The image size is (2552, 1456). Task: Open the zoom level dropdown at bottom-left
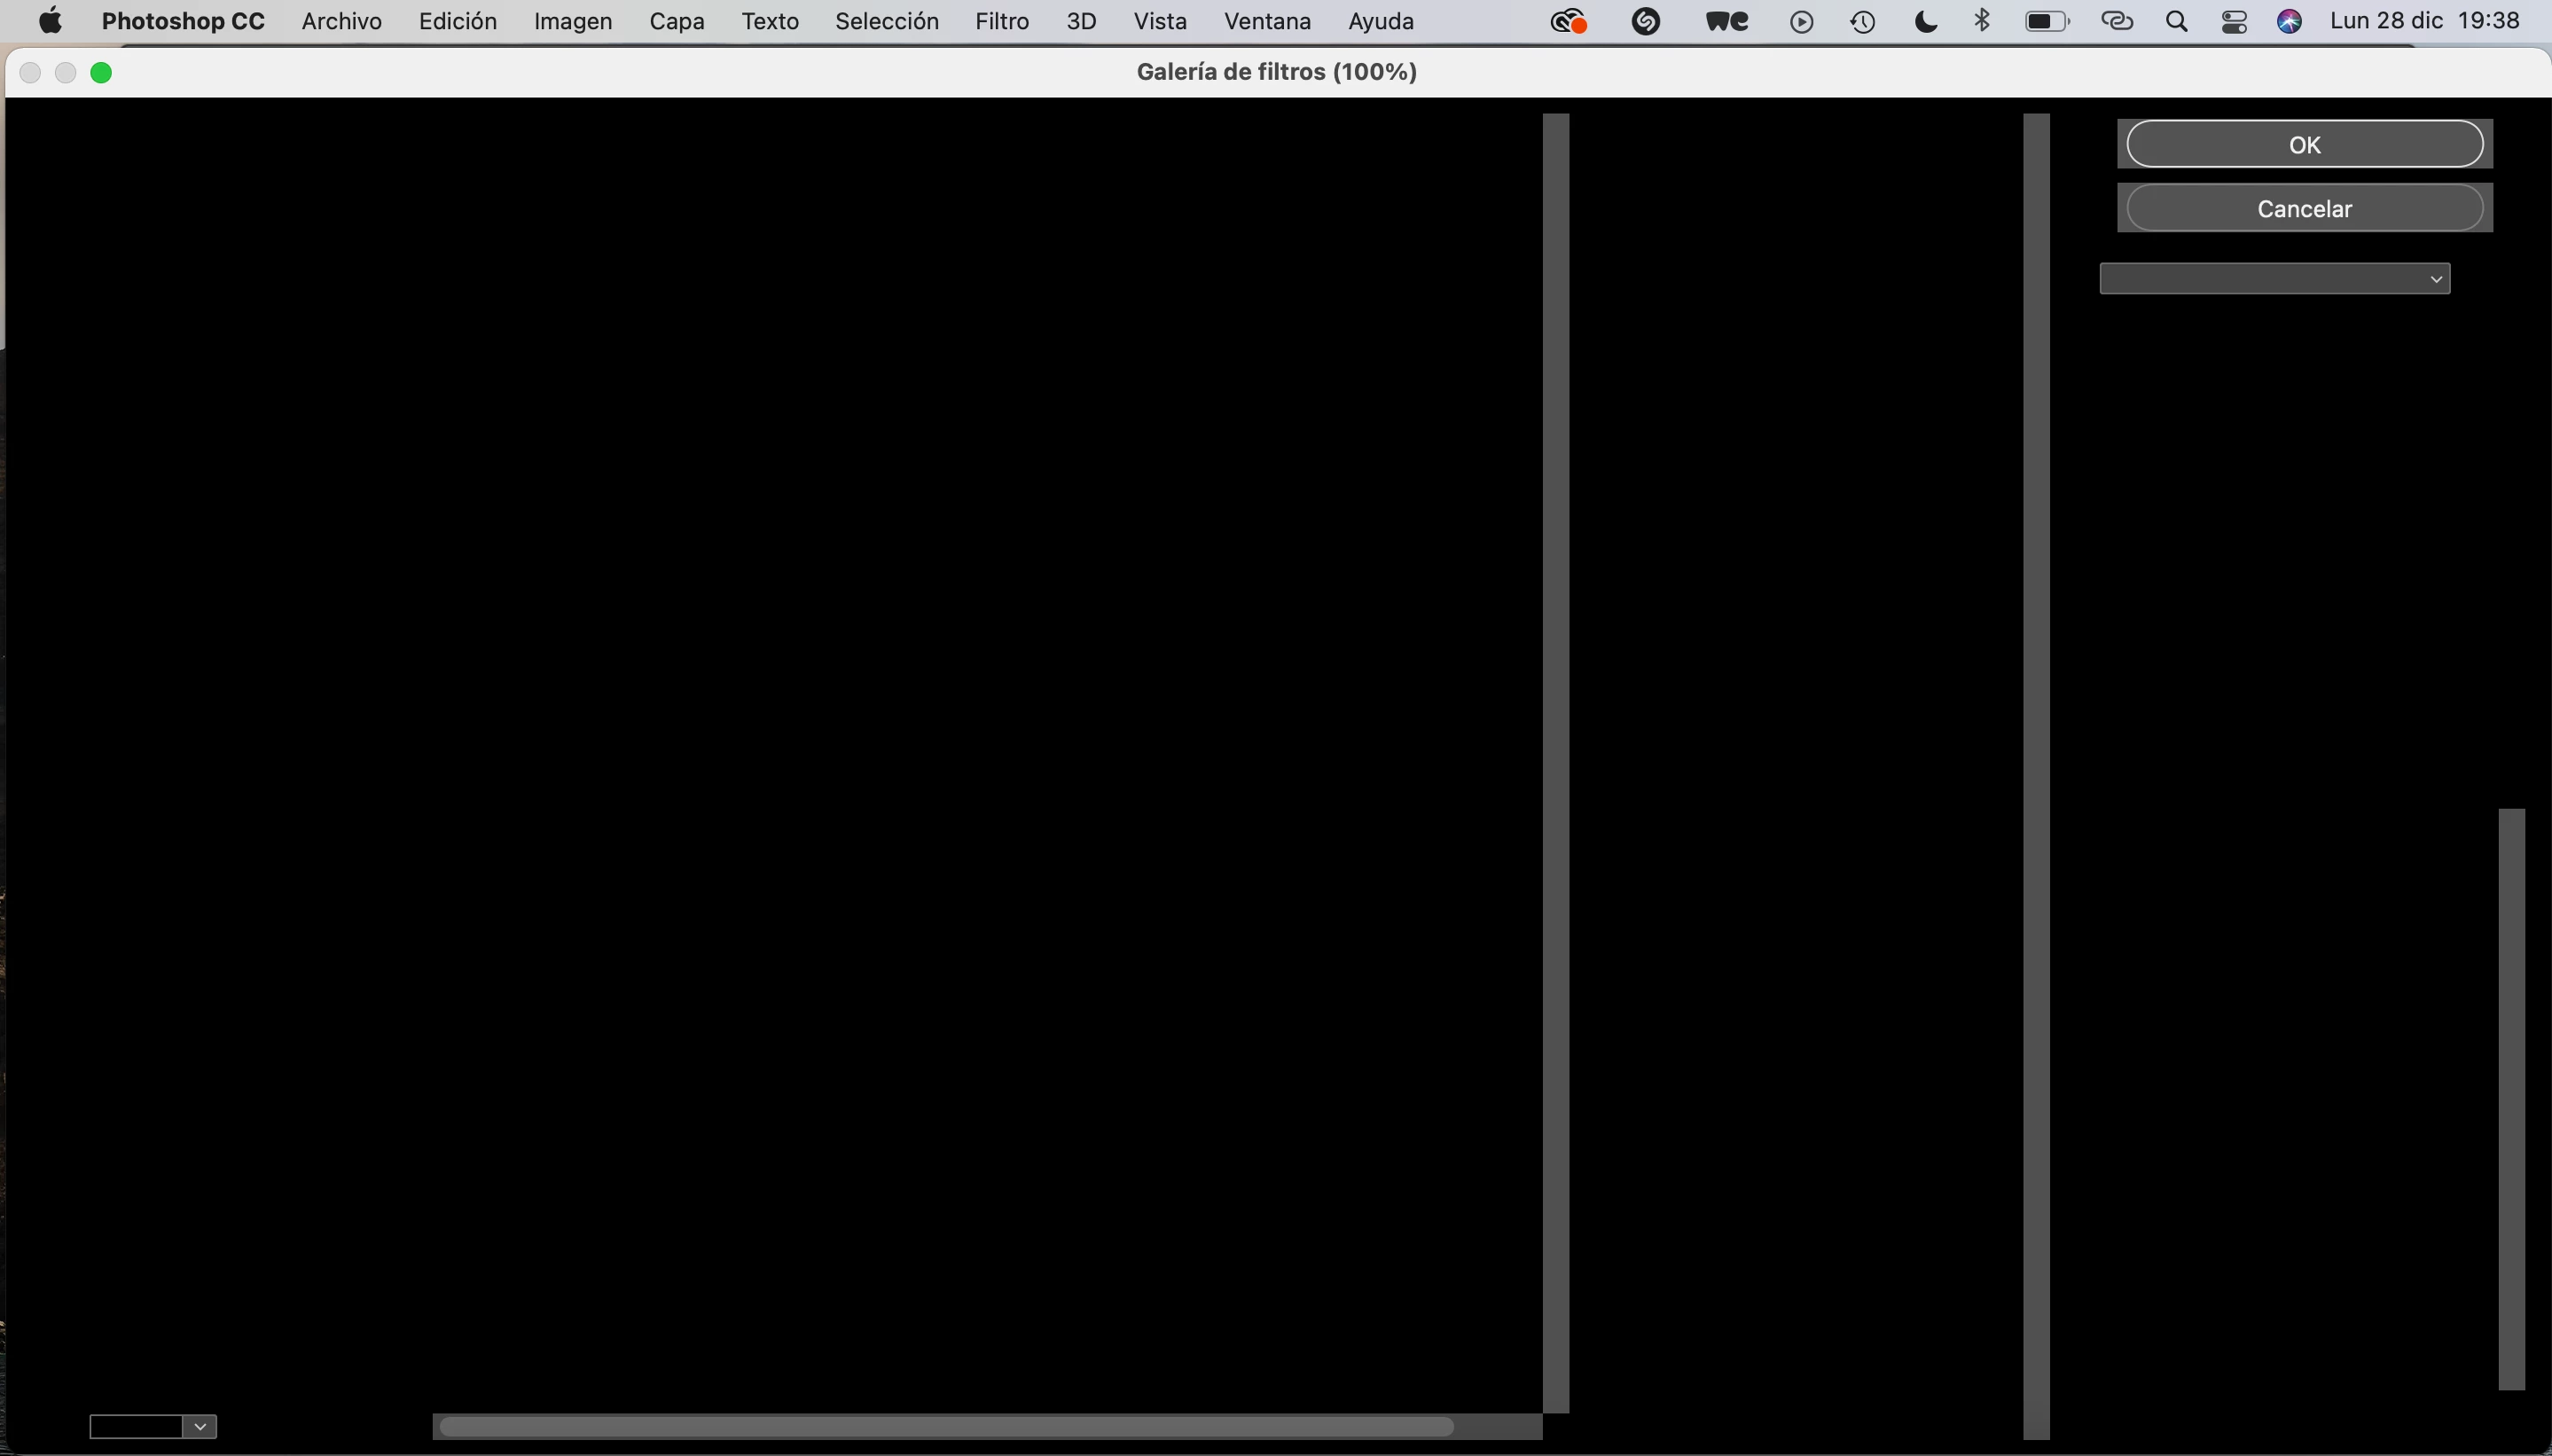(x=200, y=1426)
